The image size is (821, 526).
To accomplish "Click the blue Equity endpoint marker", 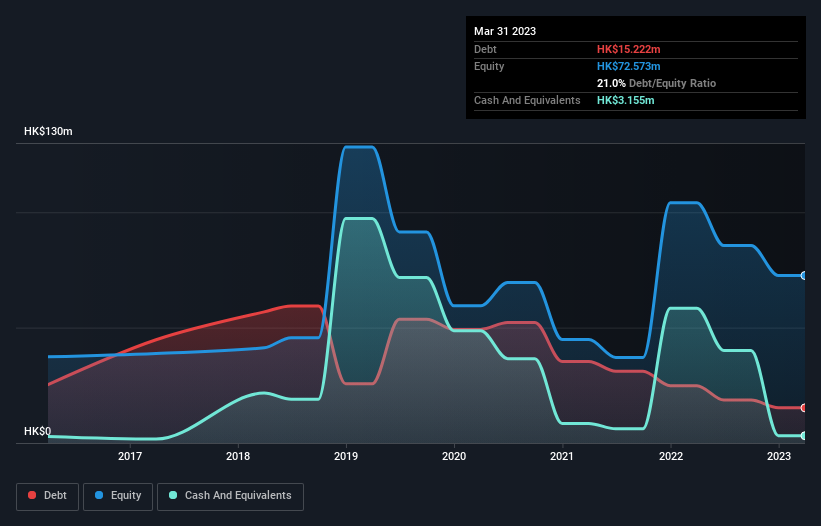I will point(804,276).
